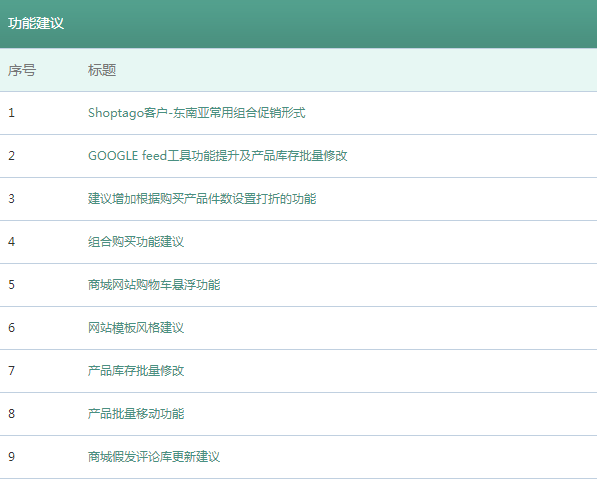Viewport: 597px width, 481px height.
Task: Click the 序号 column header
Action: pyautogui.click(x=22, y=70)
